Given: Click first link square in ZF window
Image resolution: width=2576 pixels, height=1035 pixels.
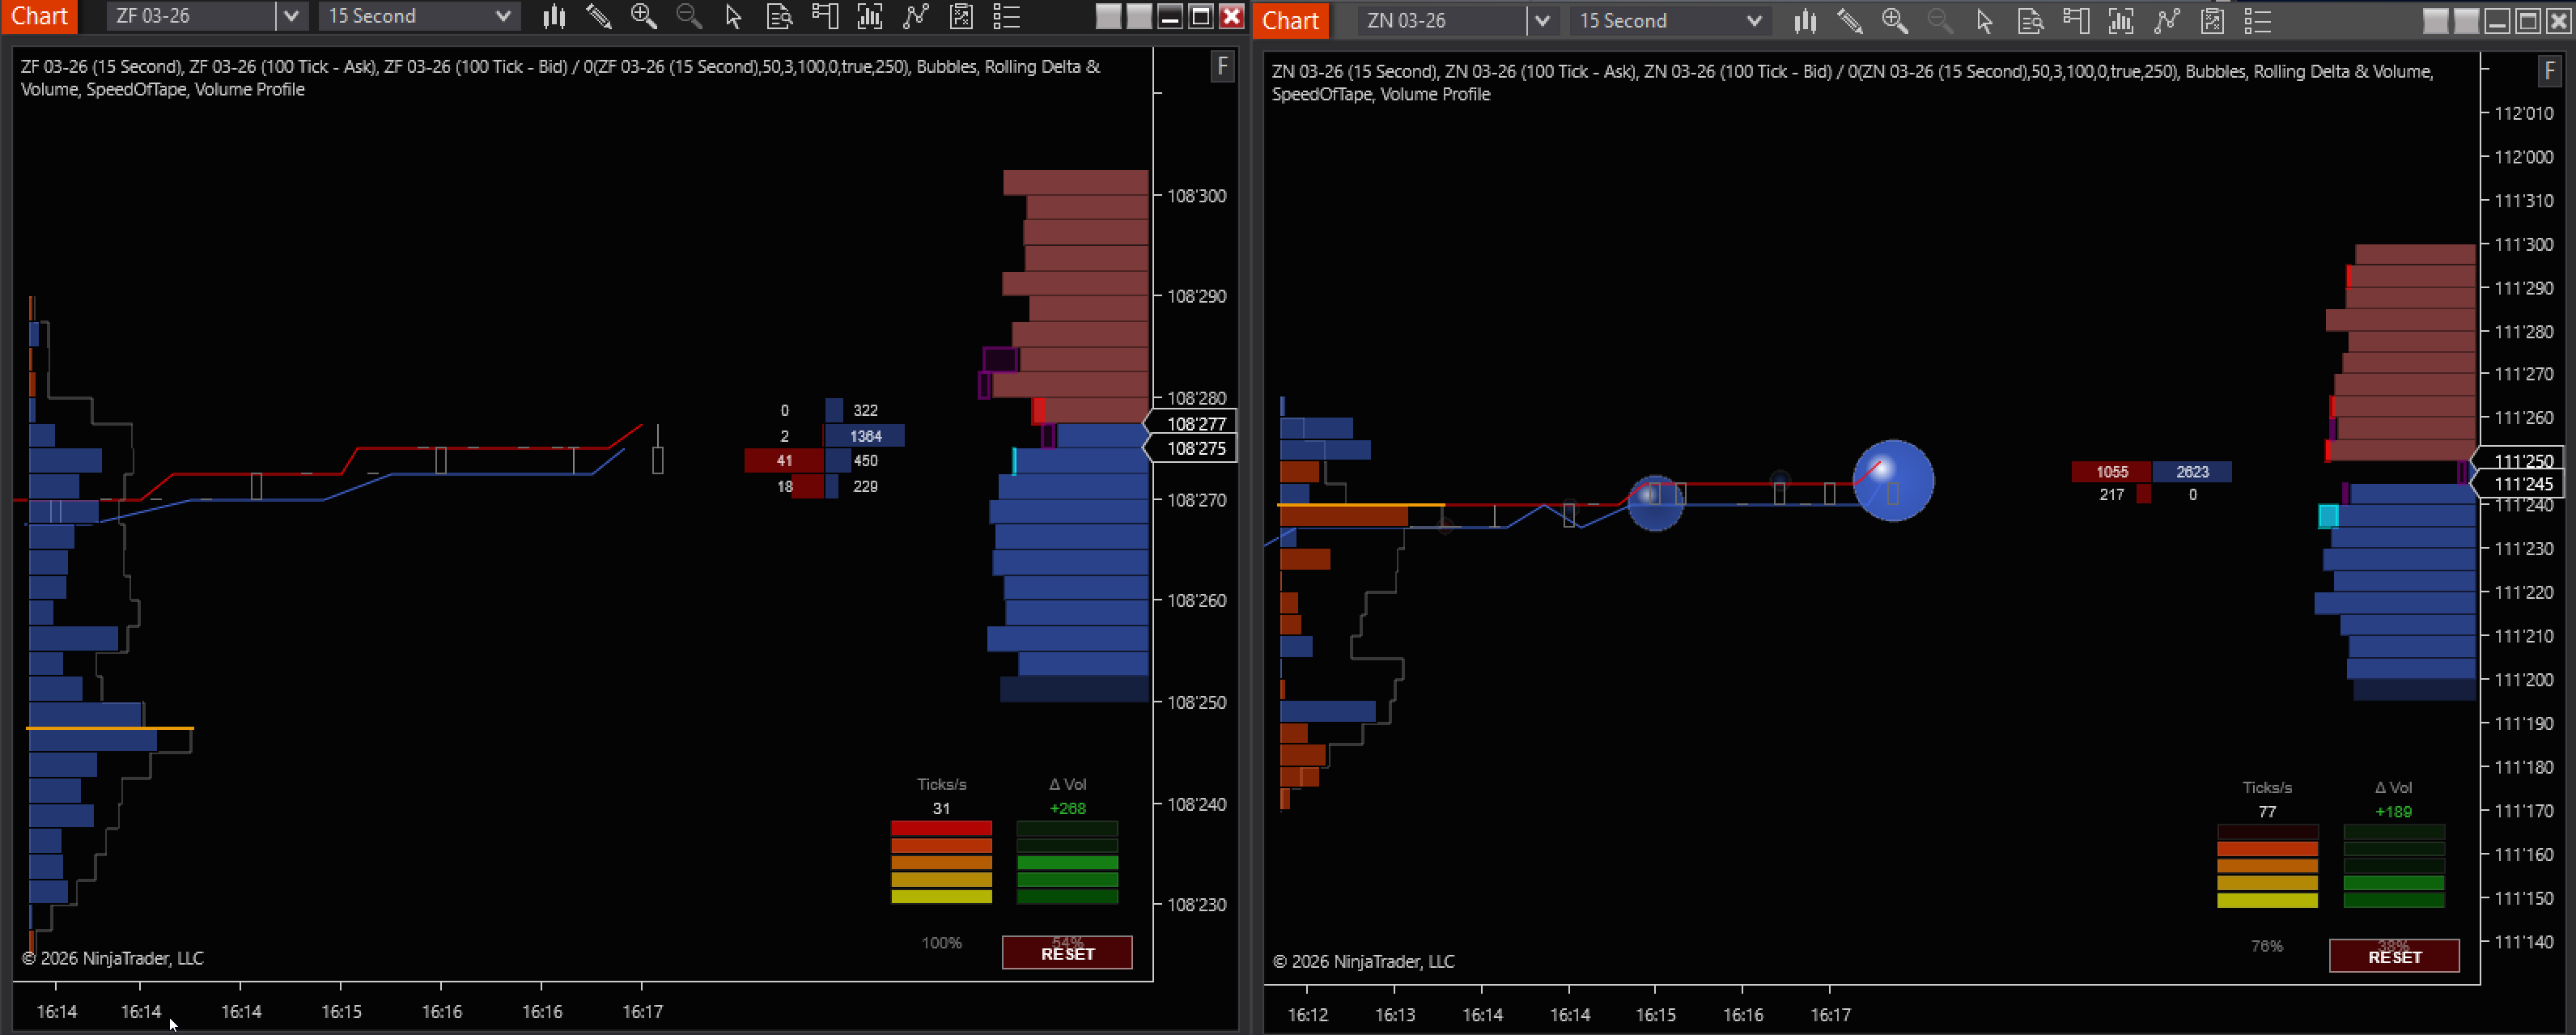Looking at the screenshot, I should point(1108,16).
